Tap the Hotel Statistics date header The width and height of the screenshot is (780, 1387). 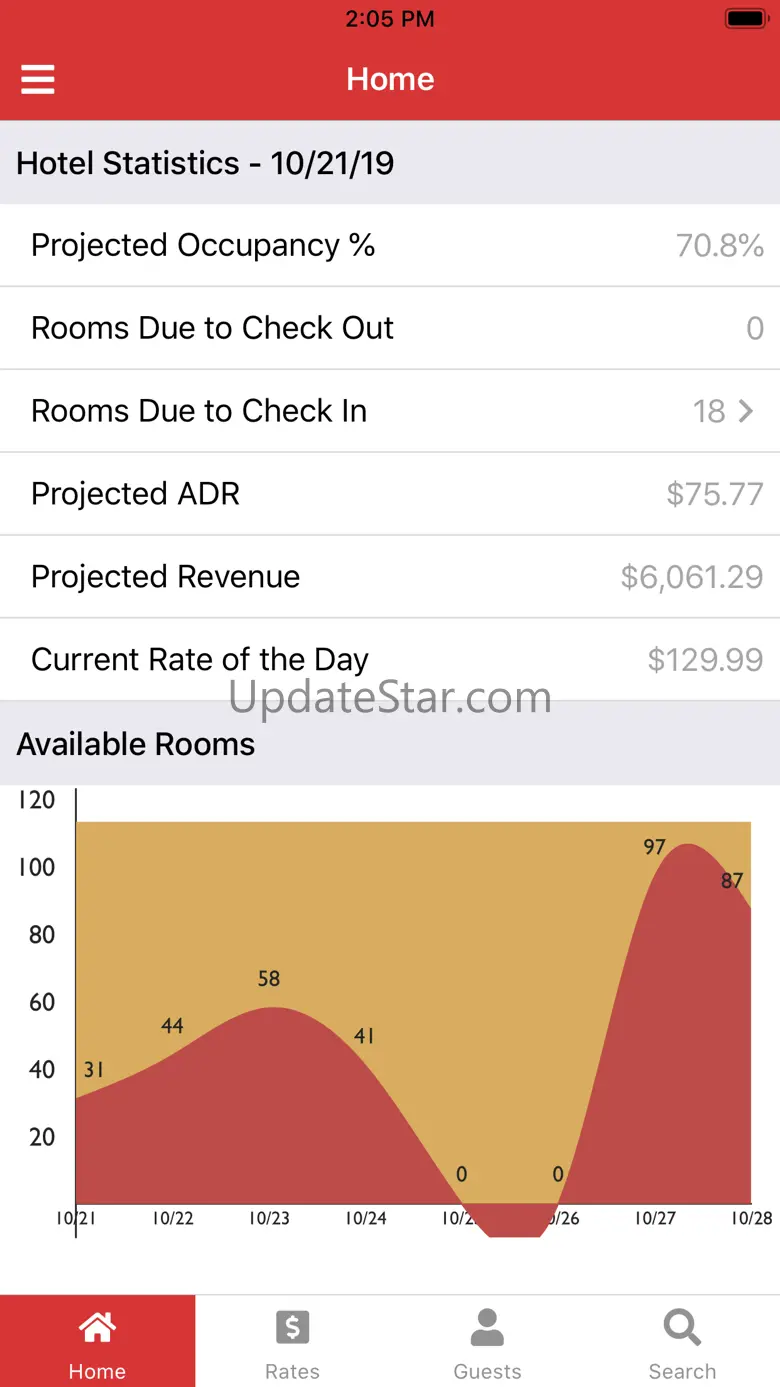point(205,163)
